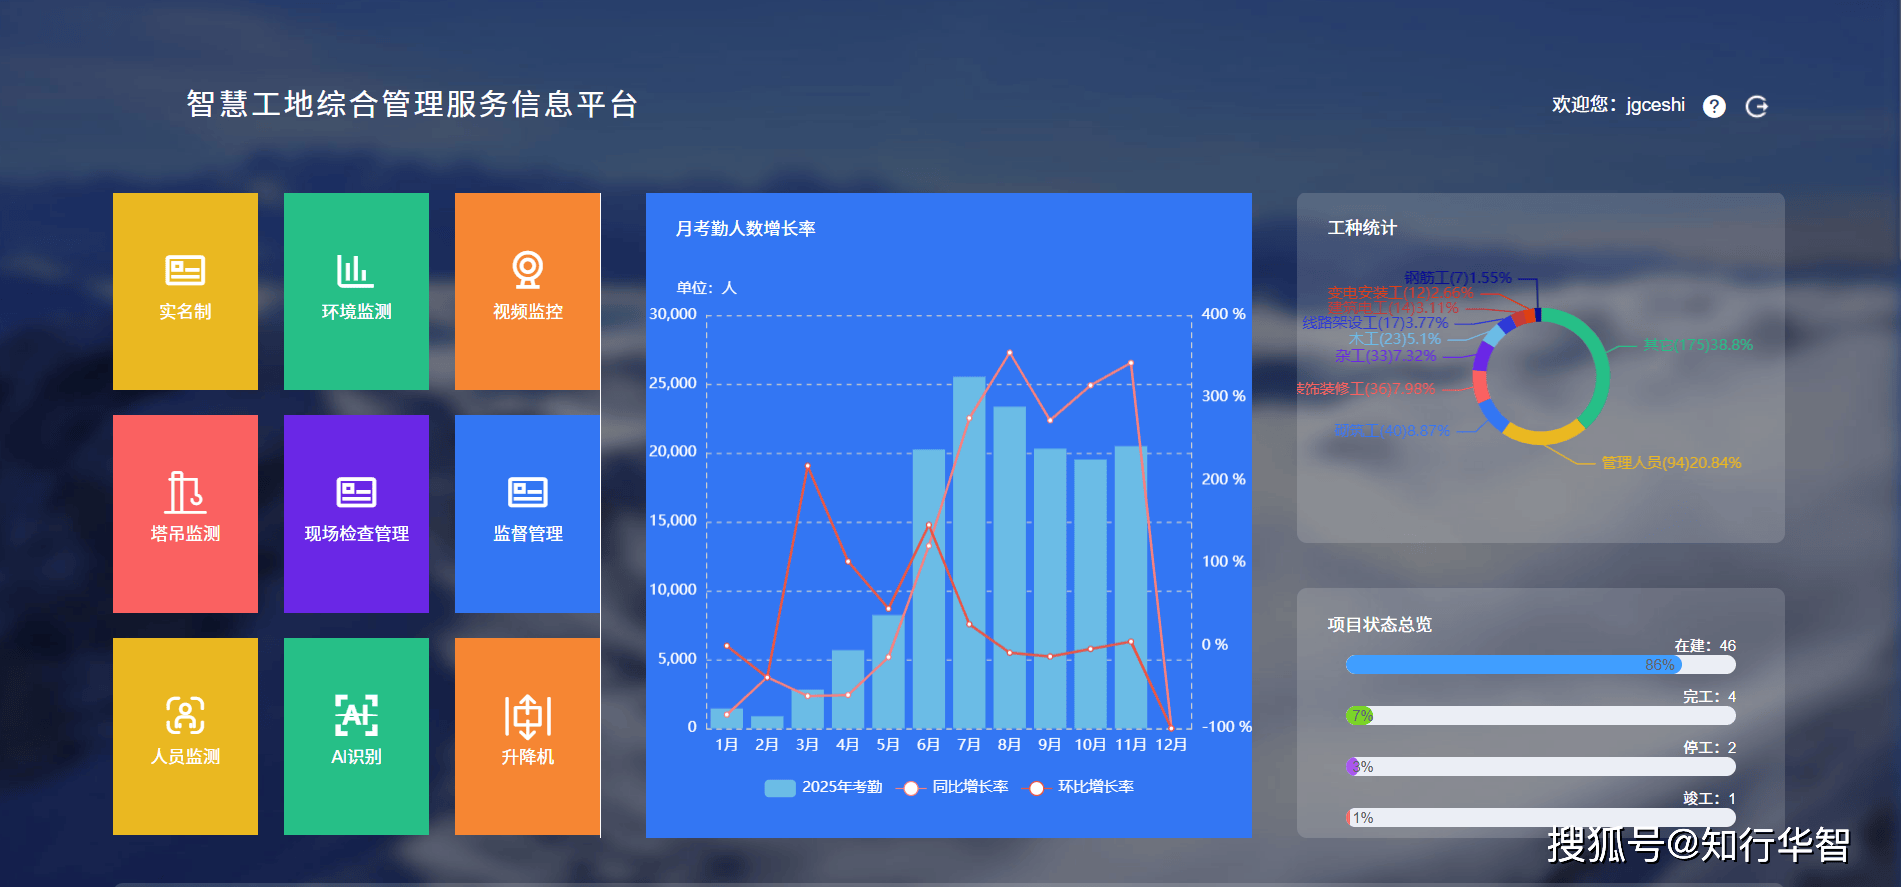This screenshot has height=887, width=1901.
Task: Open the 视频监控 camera icon tile
Action: [x=527, y=270]
